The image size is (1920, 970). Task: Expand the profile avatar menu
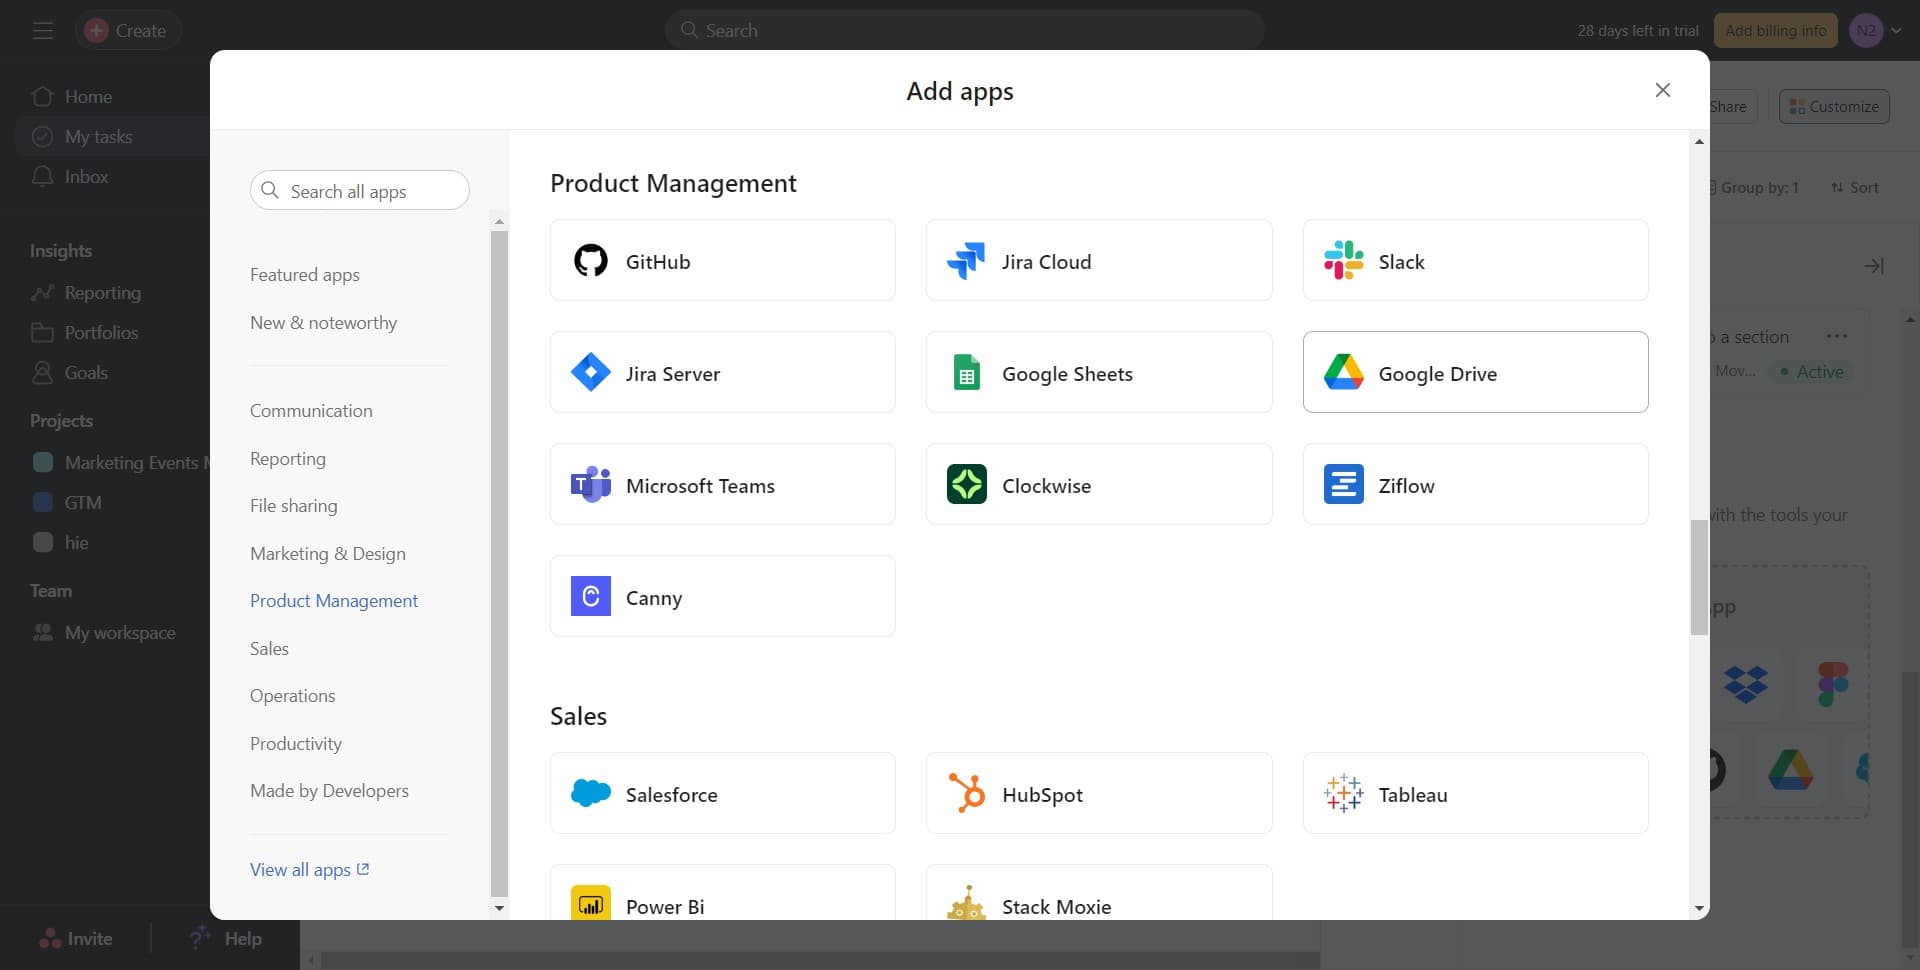point(1875,30)
